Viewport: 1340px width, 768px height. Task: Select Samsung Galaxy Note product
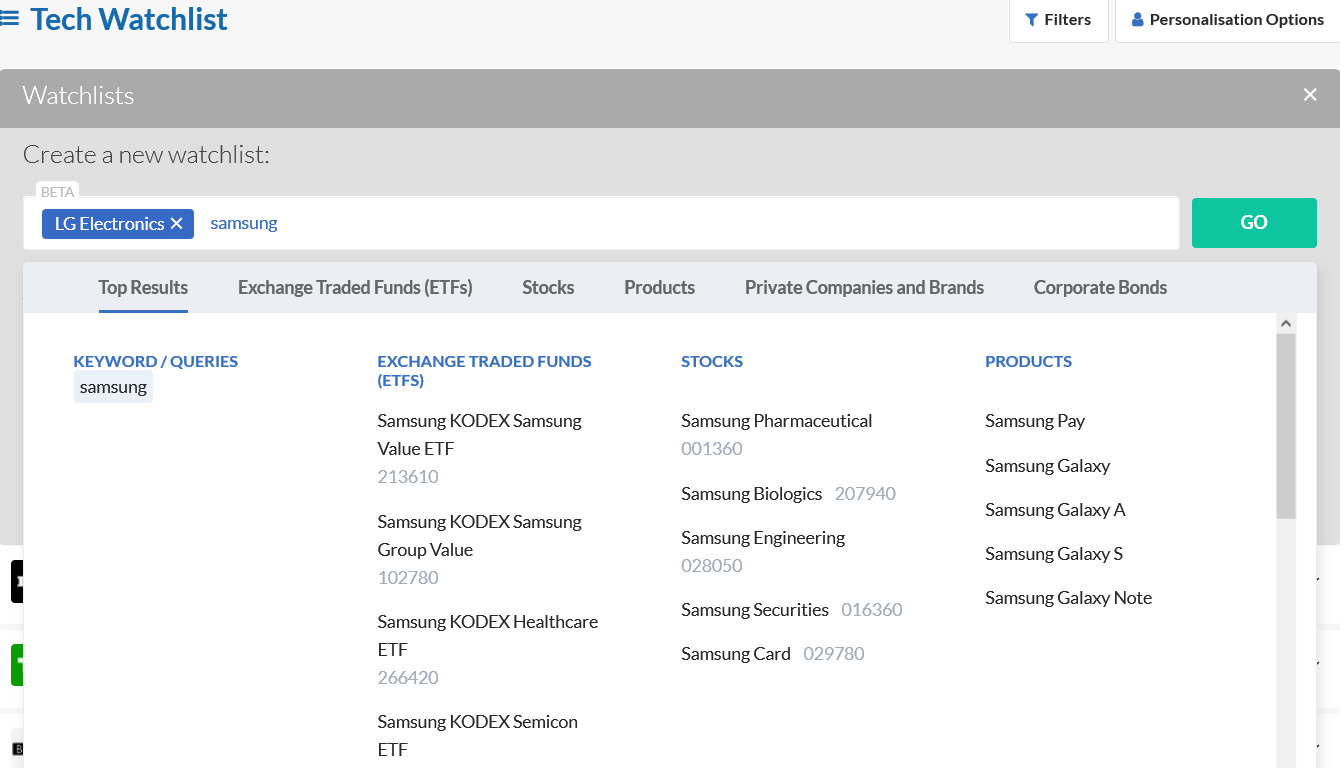coord(1068,598)
